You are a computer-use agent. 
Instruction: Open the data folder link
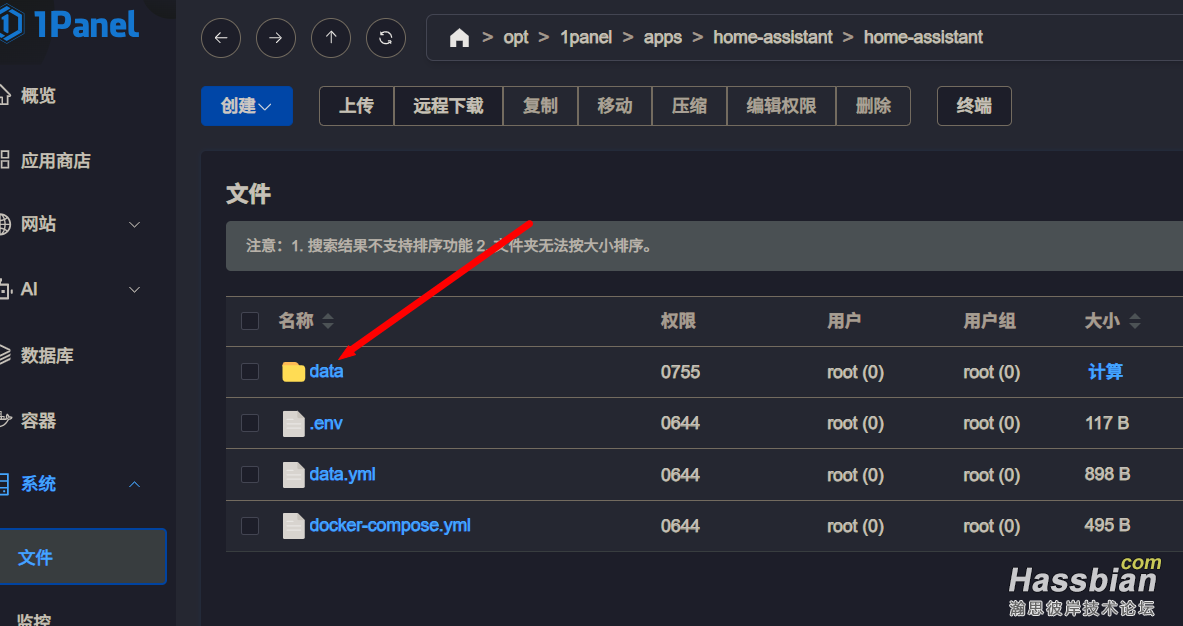click(x=326, y=372)
